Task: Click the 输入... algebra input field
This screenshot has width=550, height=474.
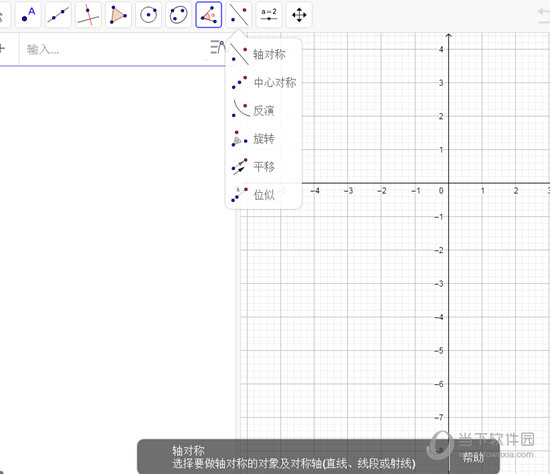Action: [x=114, y=49]
